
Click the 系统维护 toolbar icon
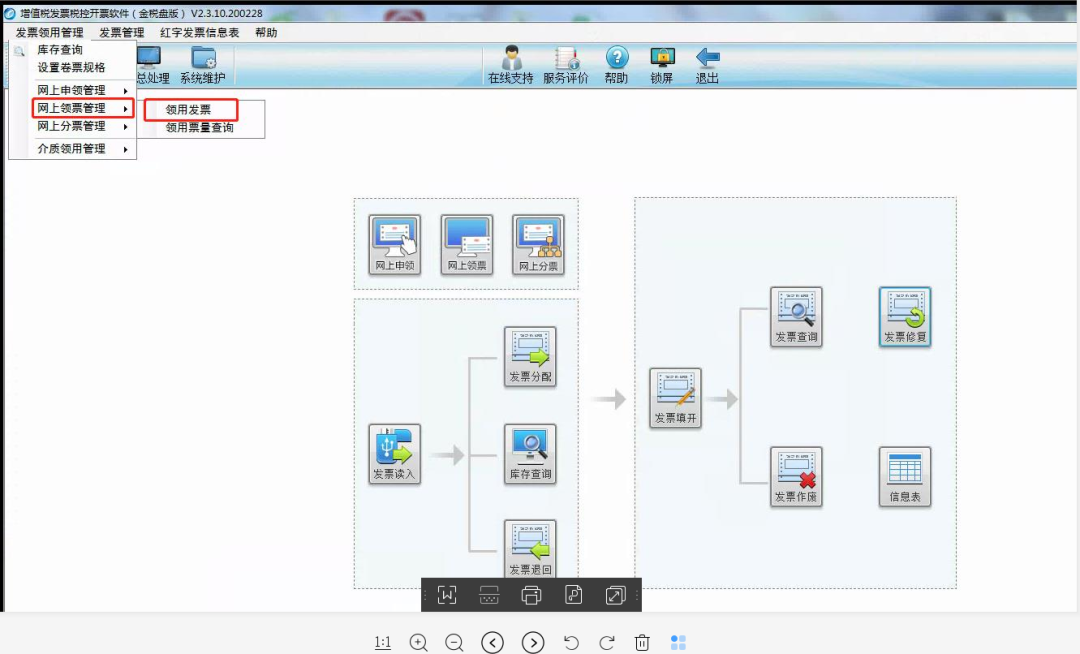point(203,65)
